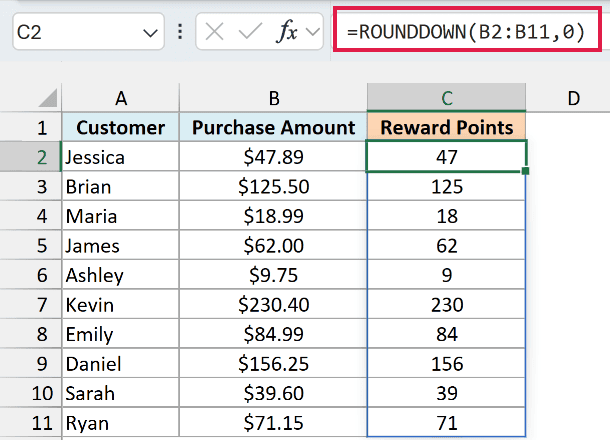Select the cell containing James
Viewport: 610px width, 440px height.
(x=121, y=246)
